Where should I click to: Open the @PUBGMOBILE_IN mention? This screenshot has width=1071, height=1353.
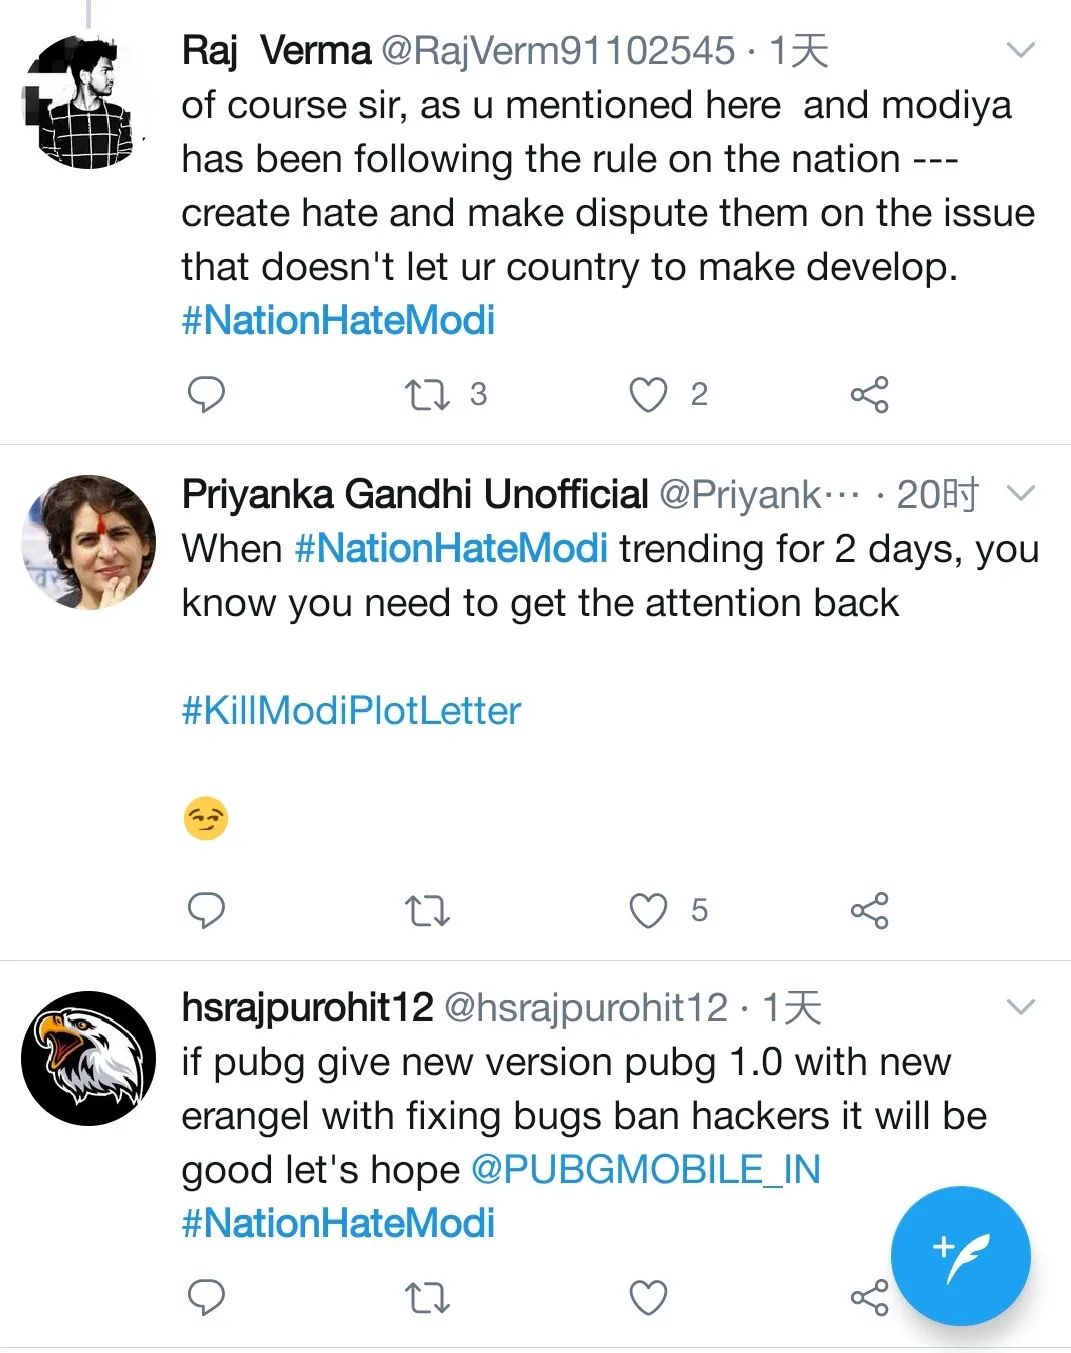646,1169
